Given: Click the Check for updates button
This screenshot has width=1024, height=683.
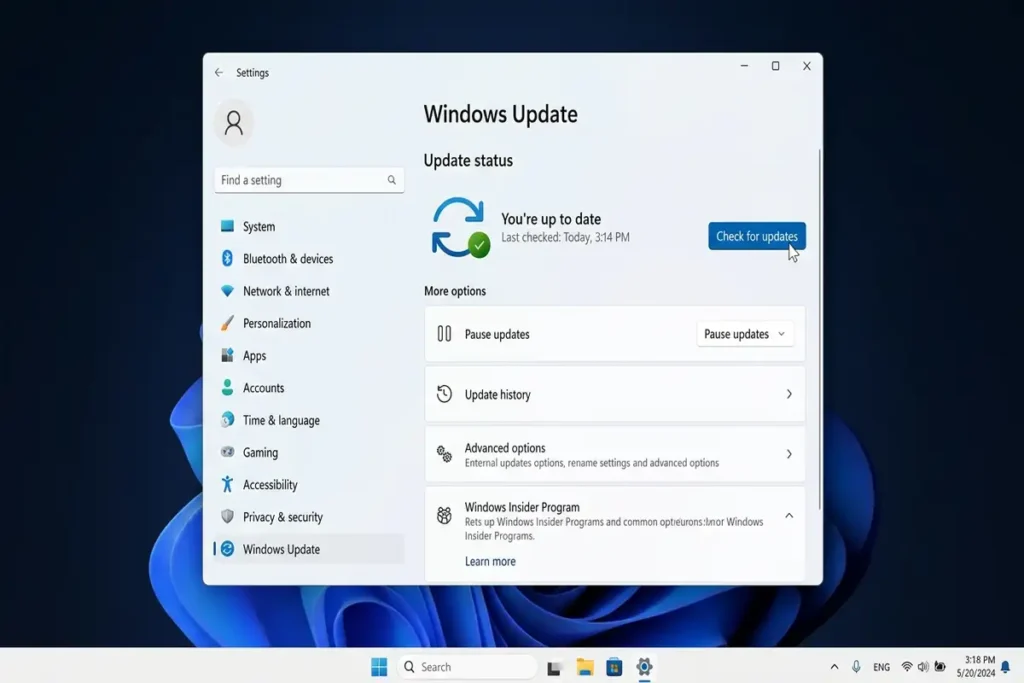Looking at the screenshot, I should tap(757, 236).
